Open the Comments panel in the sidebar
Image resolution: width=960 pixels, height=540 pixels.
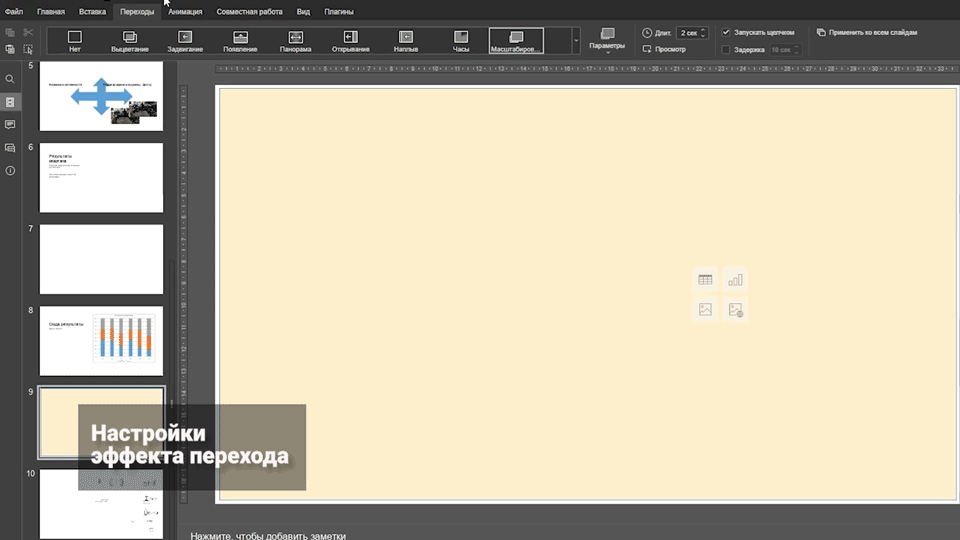10,125
